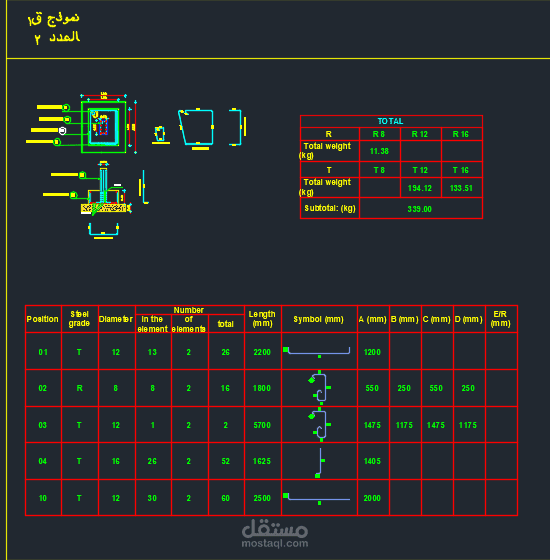Select the 'C (mm)' column header

point(437,319)
